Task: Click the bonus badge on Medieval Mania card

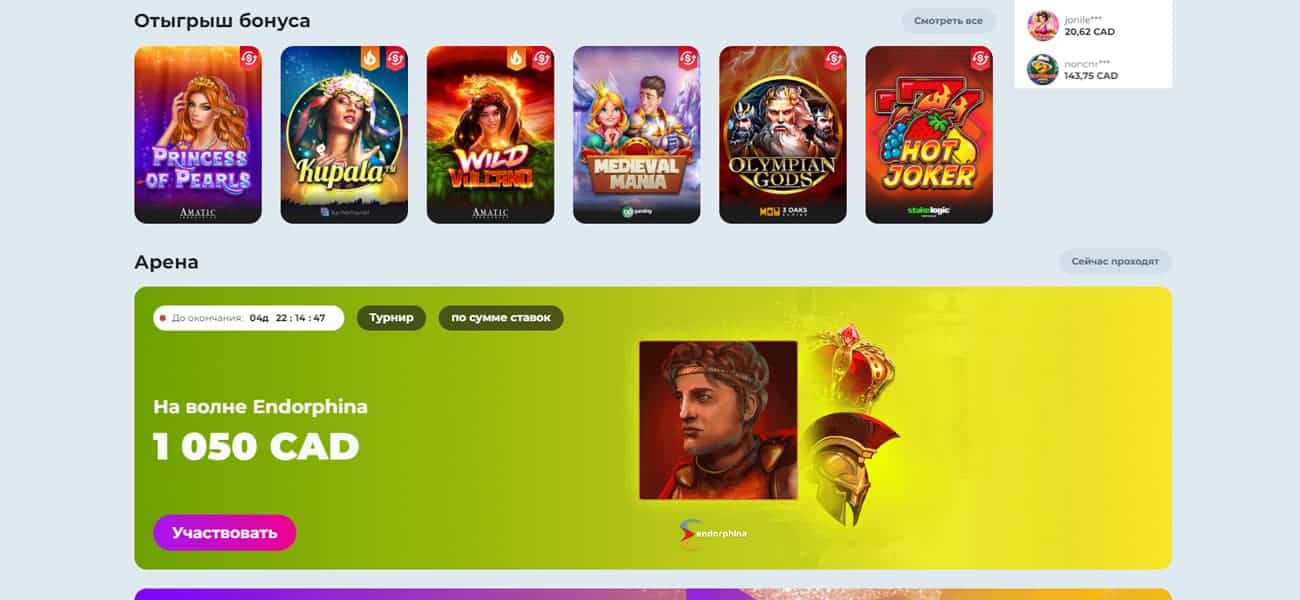Action: (x=688, y=59)
